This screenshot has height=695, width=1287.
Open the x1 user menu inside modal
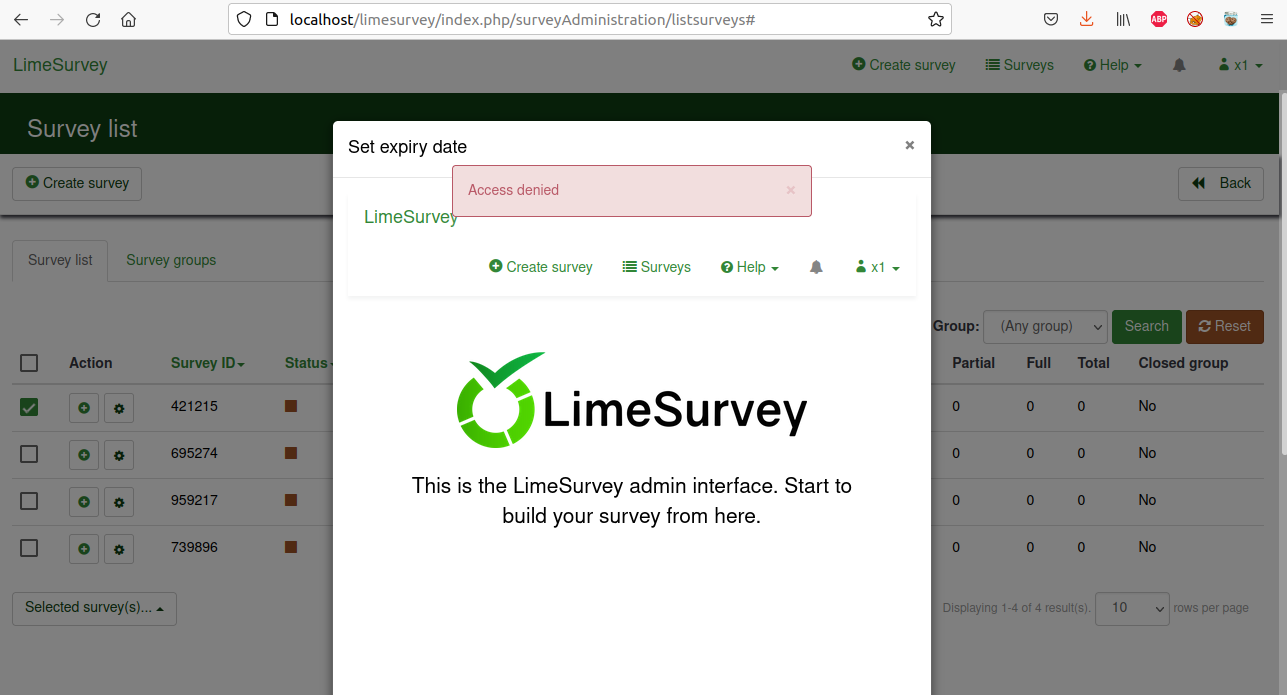tap(878, 267)
